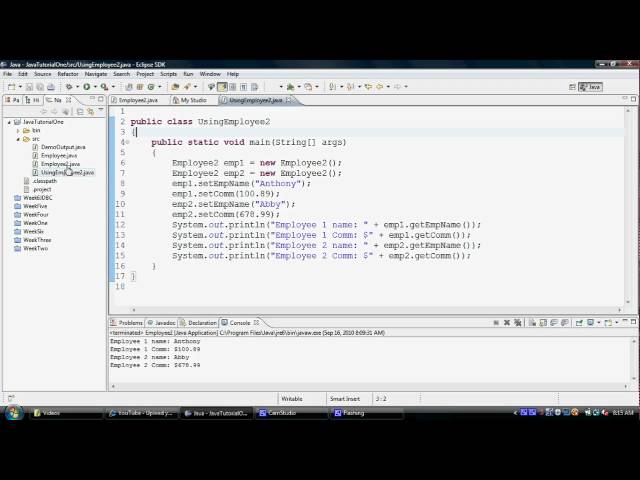Open dropdown next to New Class icon
Image resolution: width=640 pixels, height=480 pixels.
(160, 87)
